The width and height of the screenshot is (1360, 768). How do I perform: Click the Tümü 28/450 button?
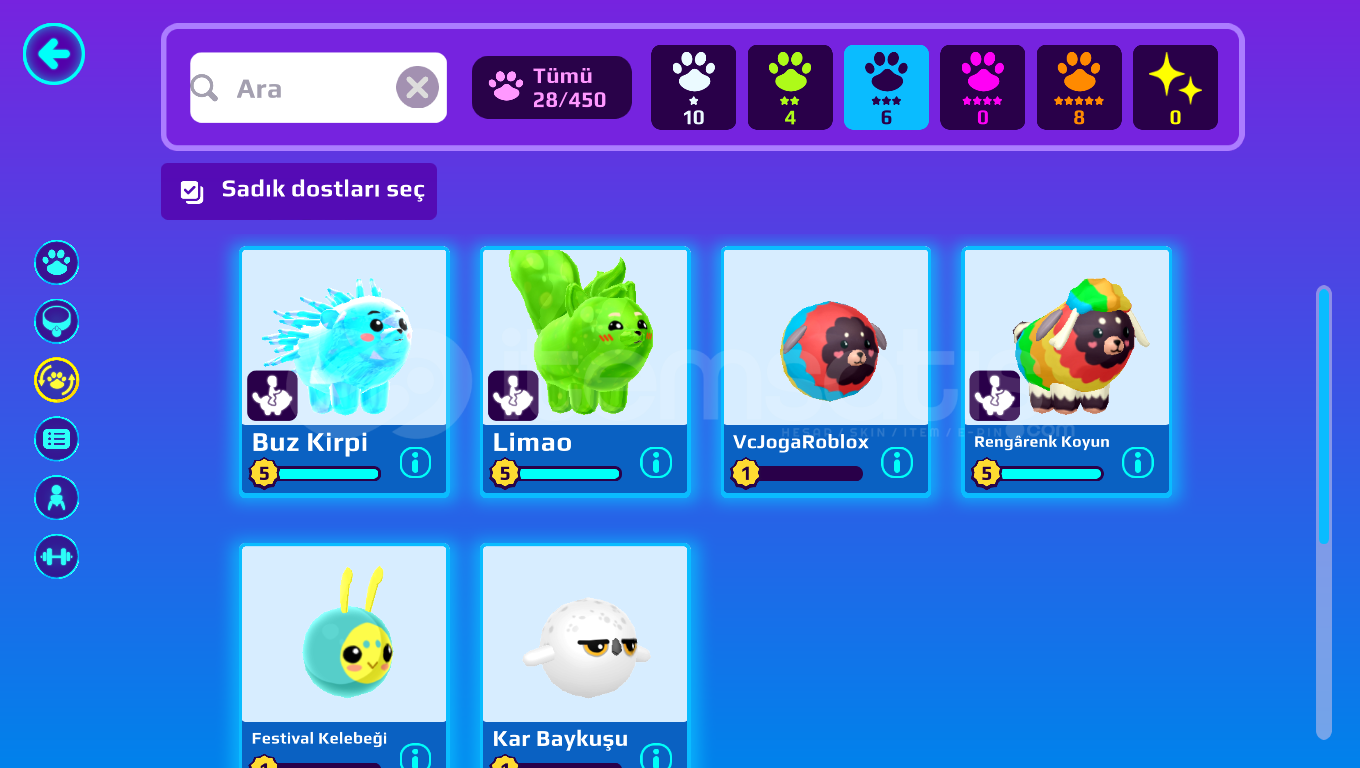coord(552,88)
